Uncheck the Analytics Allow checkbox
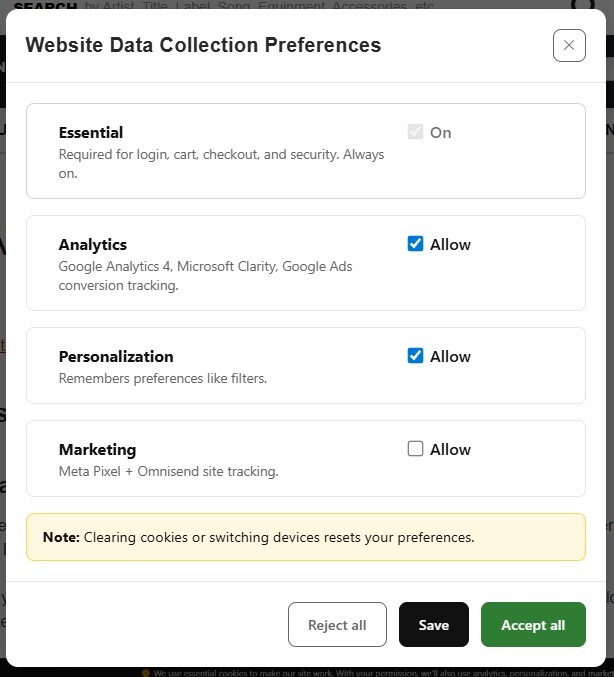The height and width of the screenshot is (677, 614). click(416, 244)
